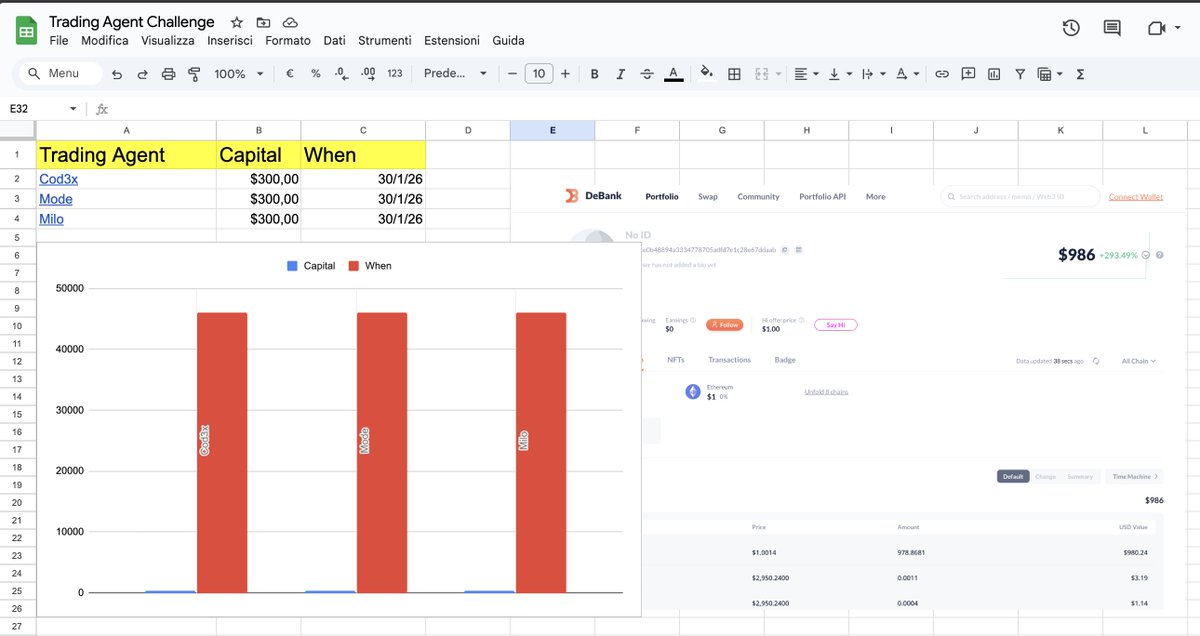Open fill color bucket
This screenshot has height=636, width=1200.
[707, 73]
